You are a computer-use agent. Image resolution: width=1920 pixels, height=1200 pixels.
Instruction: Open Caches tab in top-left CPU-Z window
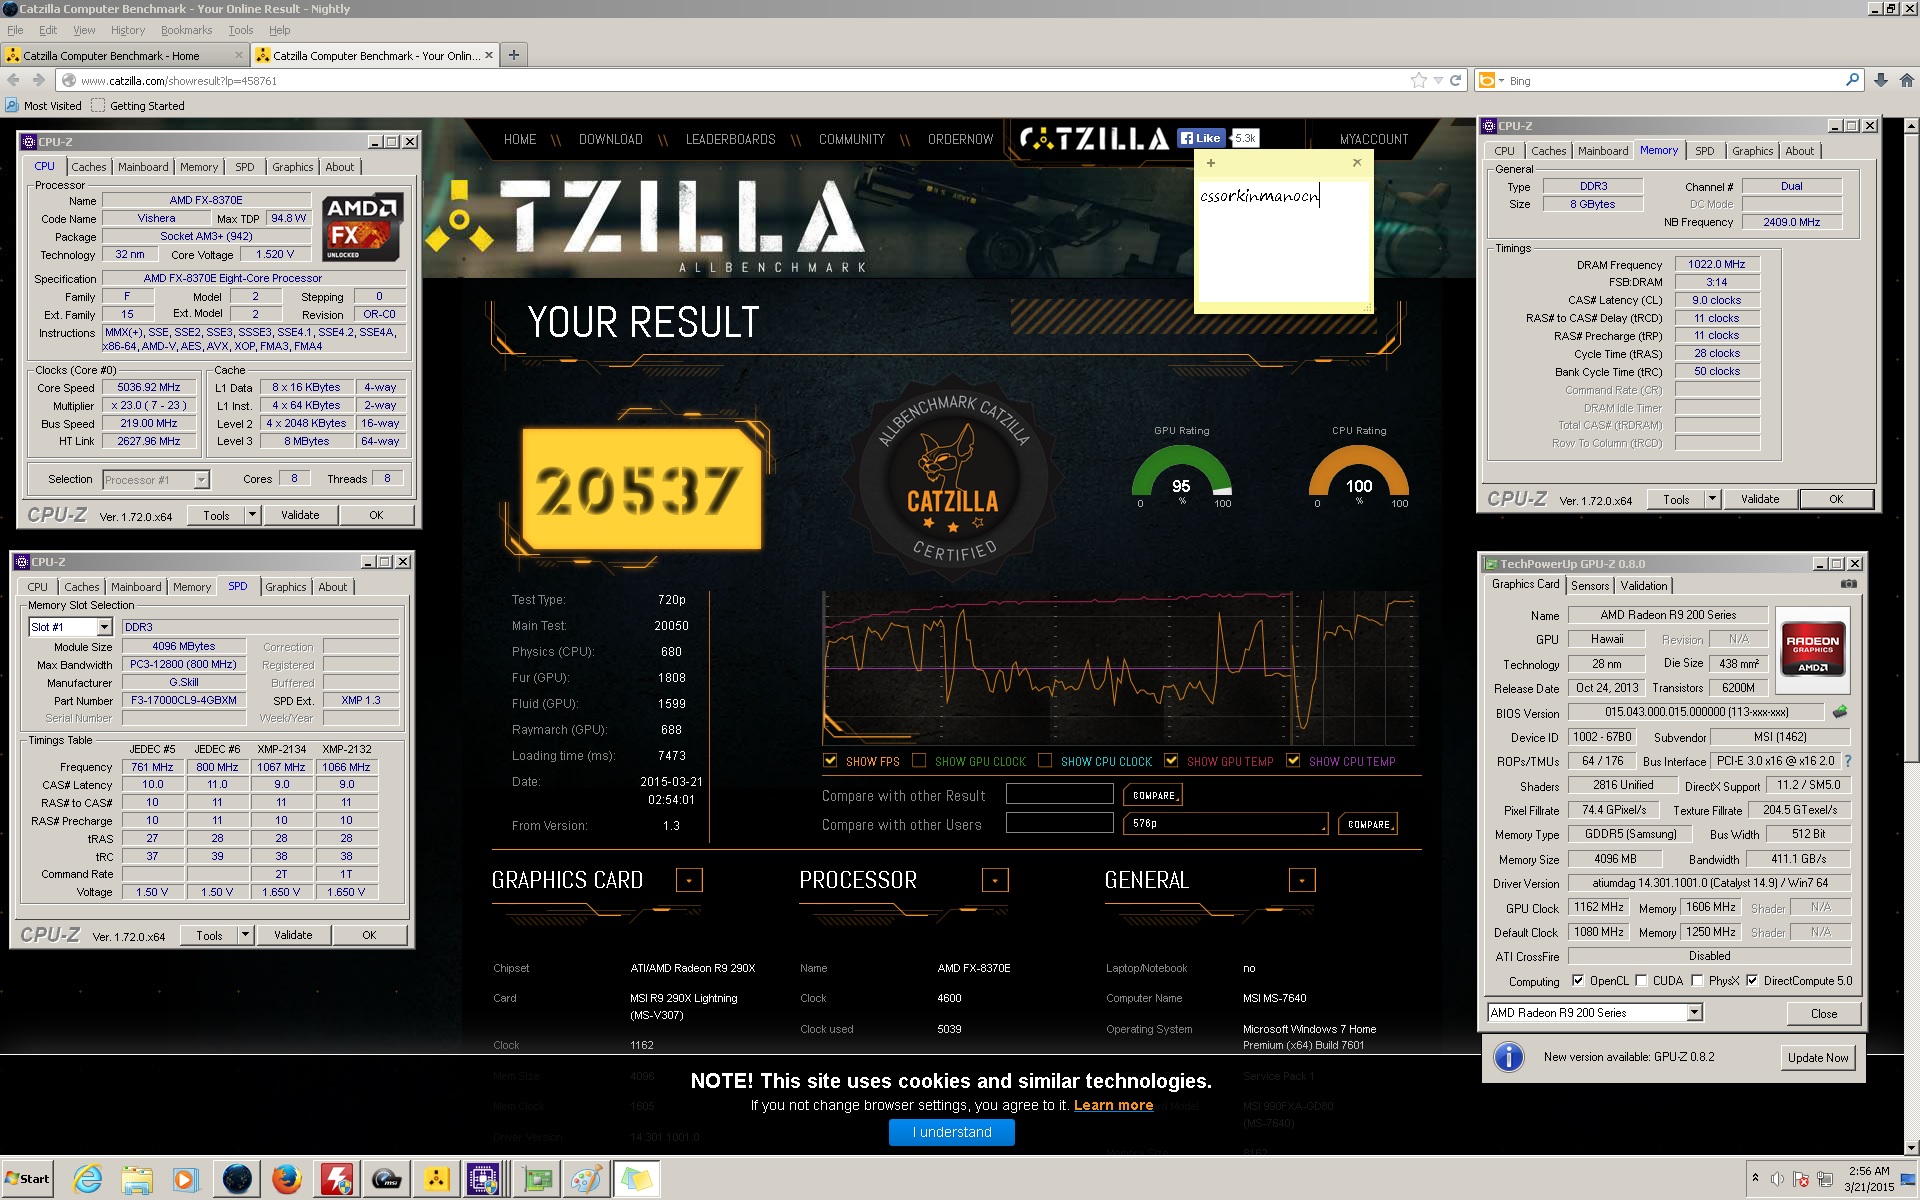coord(88,167)
